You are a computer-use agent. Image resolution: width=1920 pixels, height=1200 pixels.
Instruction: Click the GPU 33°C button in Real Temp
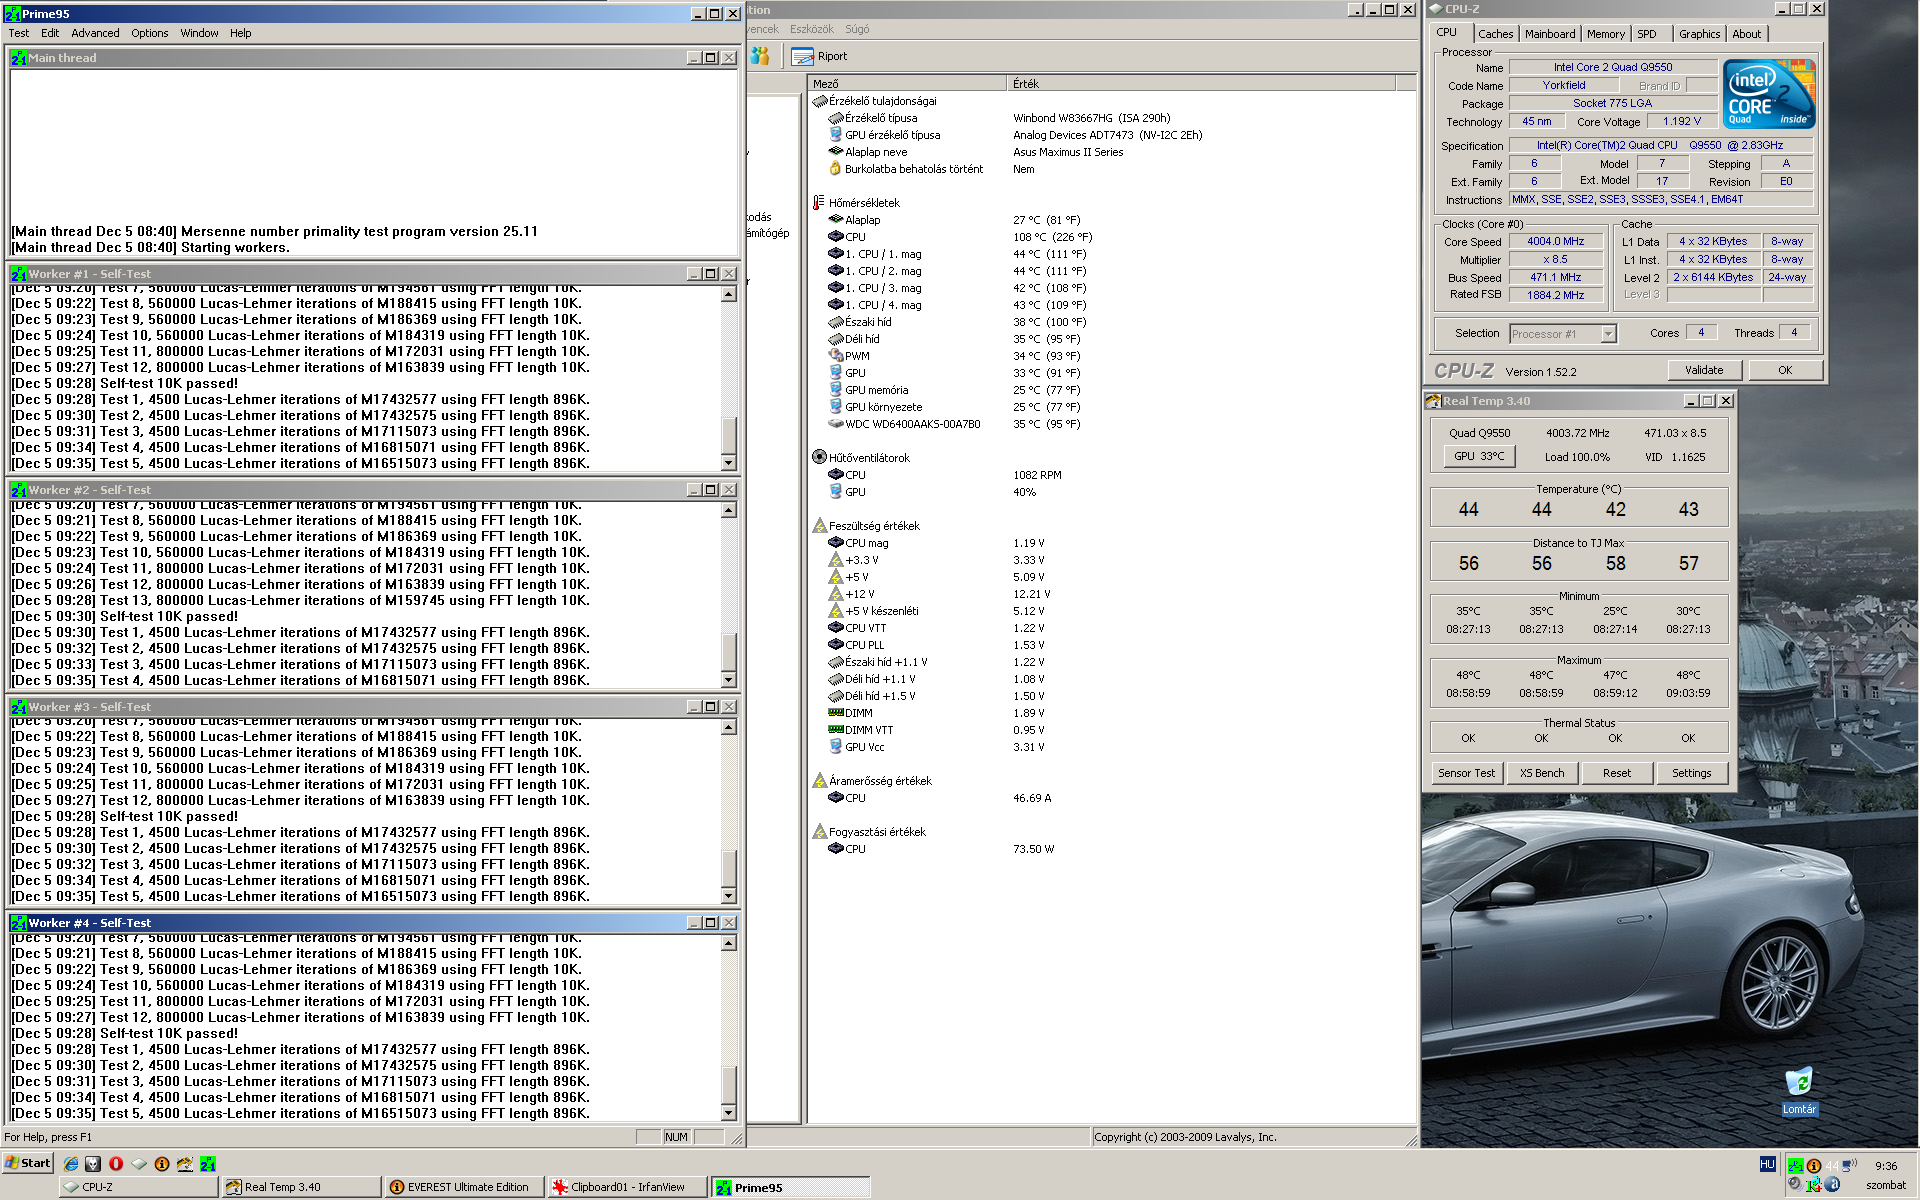(1479, 456)
